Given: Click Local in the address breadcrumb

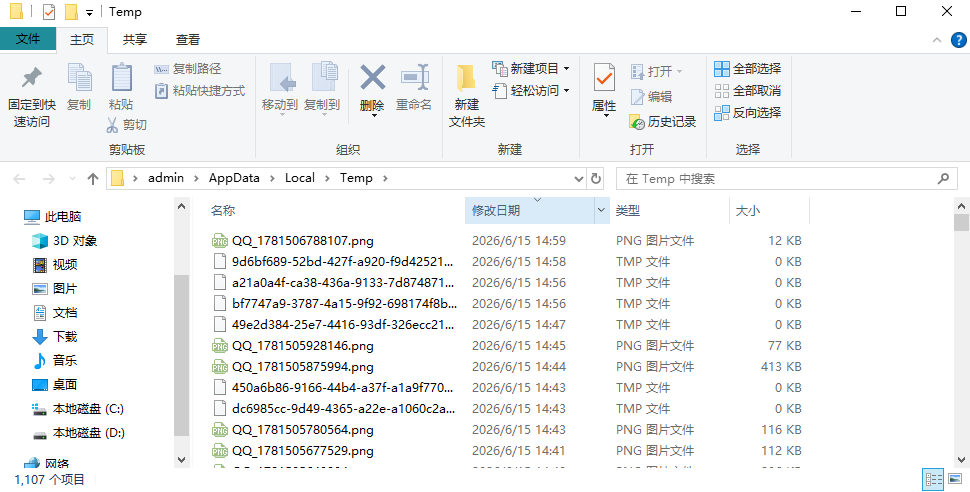Looking at the screenshot, I should [x=299, y=178].
